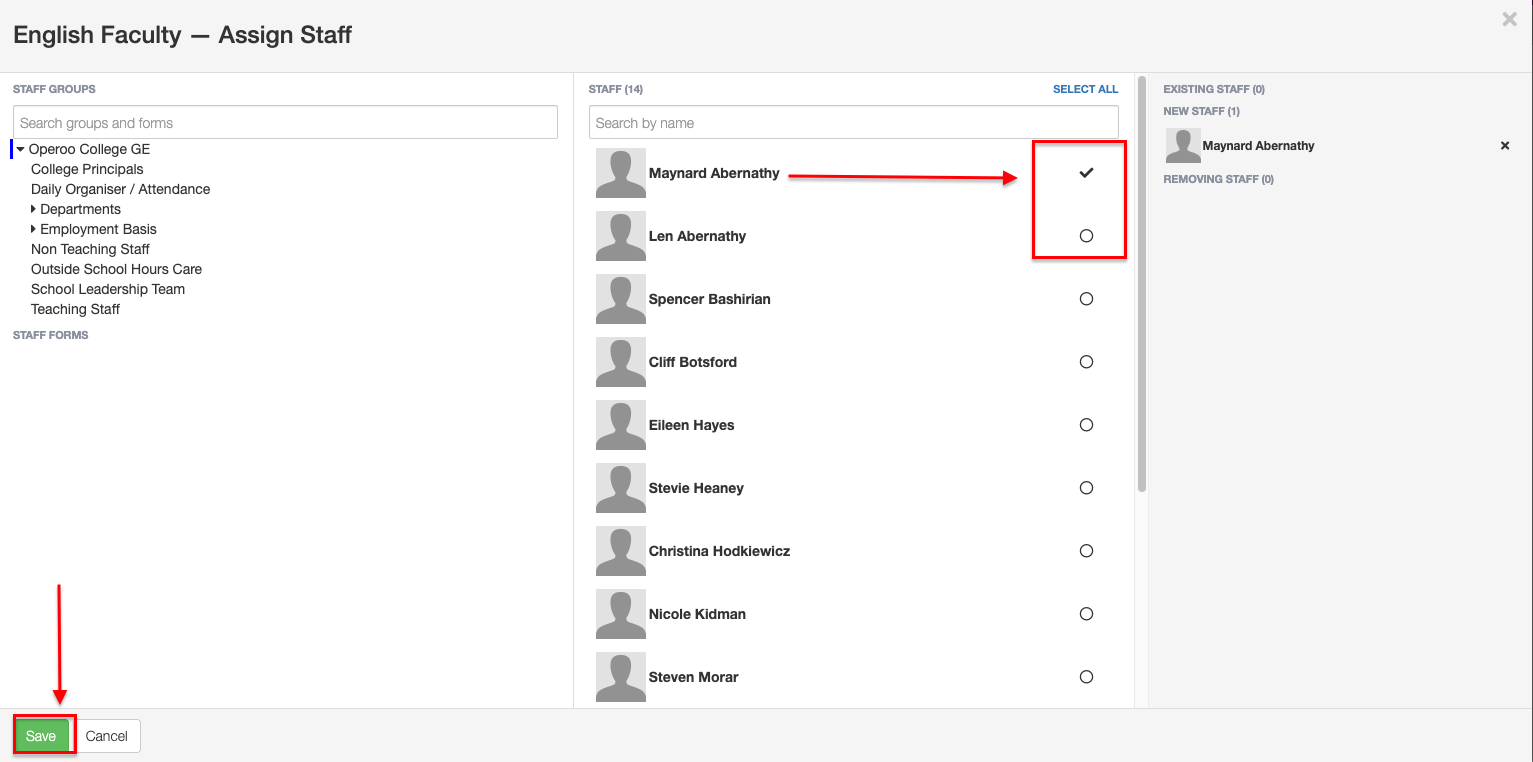This screenshot has width=1533, height=762.
Task: Click Nicole Kidman's profile avatar
Action: coord(620,614)
